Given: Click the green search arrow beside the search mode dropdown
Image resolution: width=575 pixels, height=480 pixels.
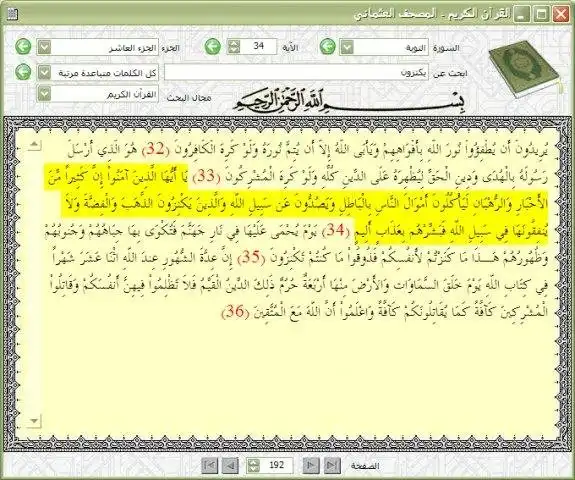Looking at the screenshot, I should click(x=23, y=72).
